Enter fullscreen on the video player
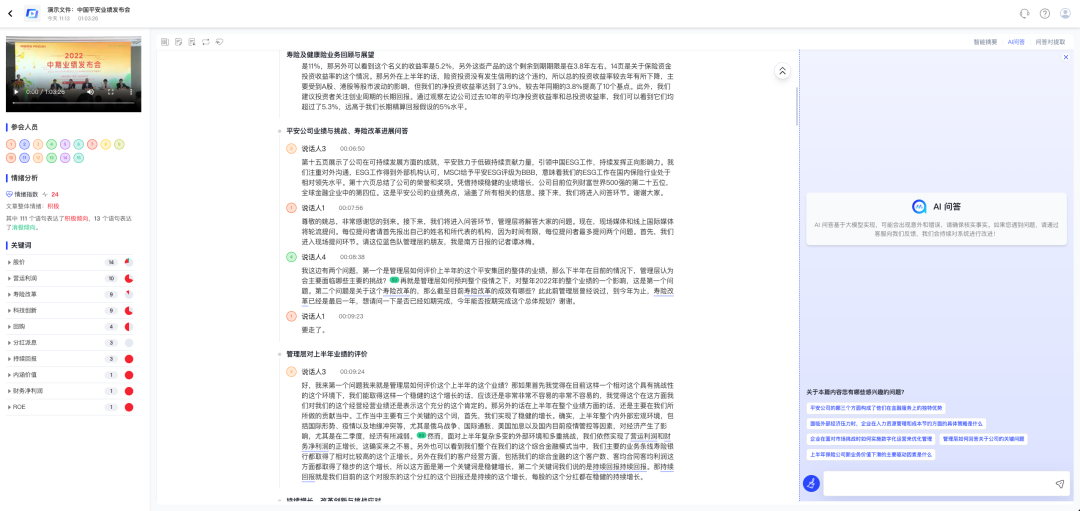This screenshot has width=1080, height=511. [110, 92]
